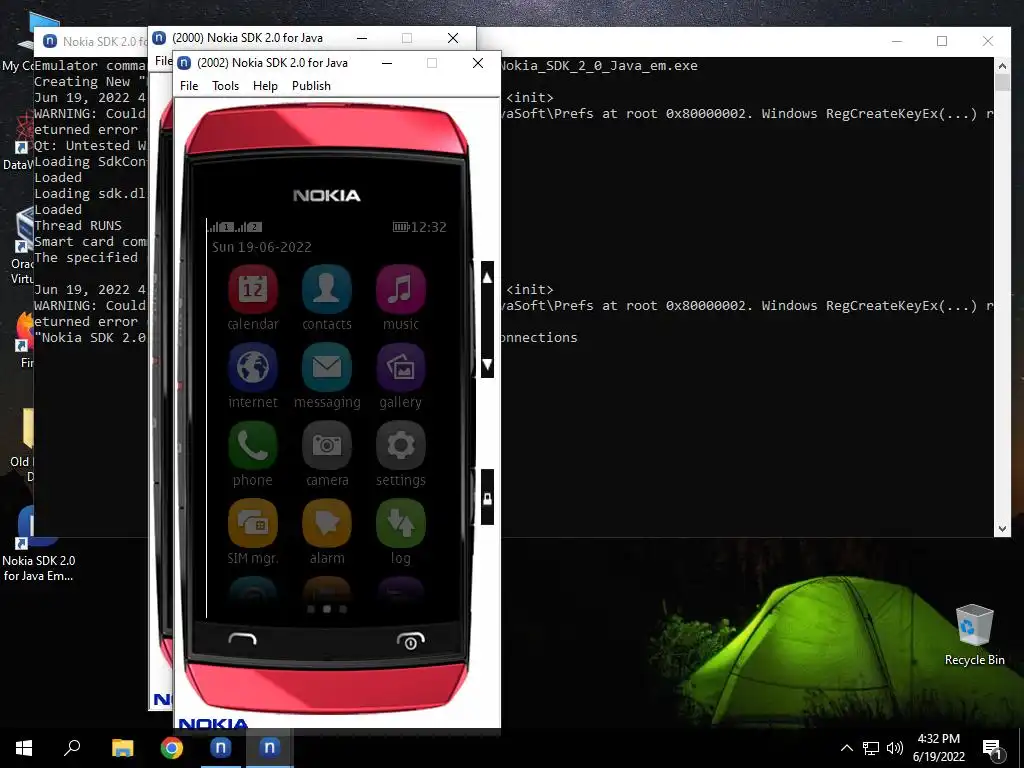Click the console window scrollbar down arrow
1024x768 pixels.
point(1002,529)
